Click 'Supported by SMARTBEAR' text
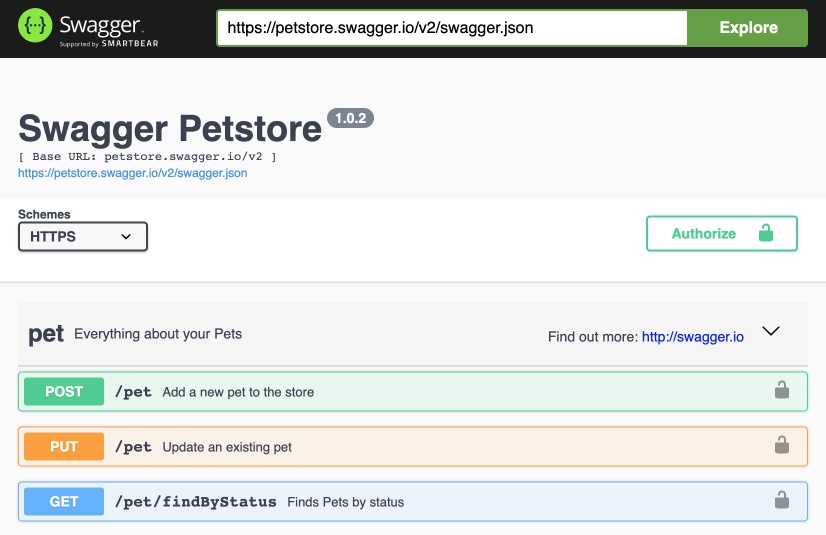This screenshot has height=535, width=826. pyautogui.click(x=109, y=44)
